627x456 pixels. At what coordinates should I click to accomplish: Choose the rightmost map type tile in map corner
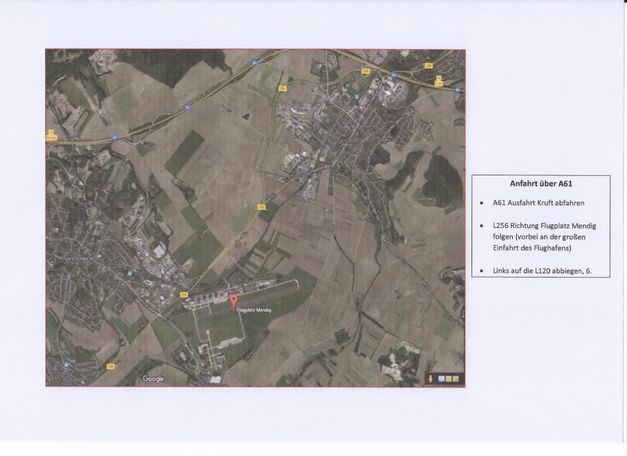(456, 378)
